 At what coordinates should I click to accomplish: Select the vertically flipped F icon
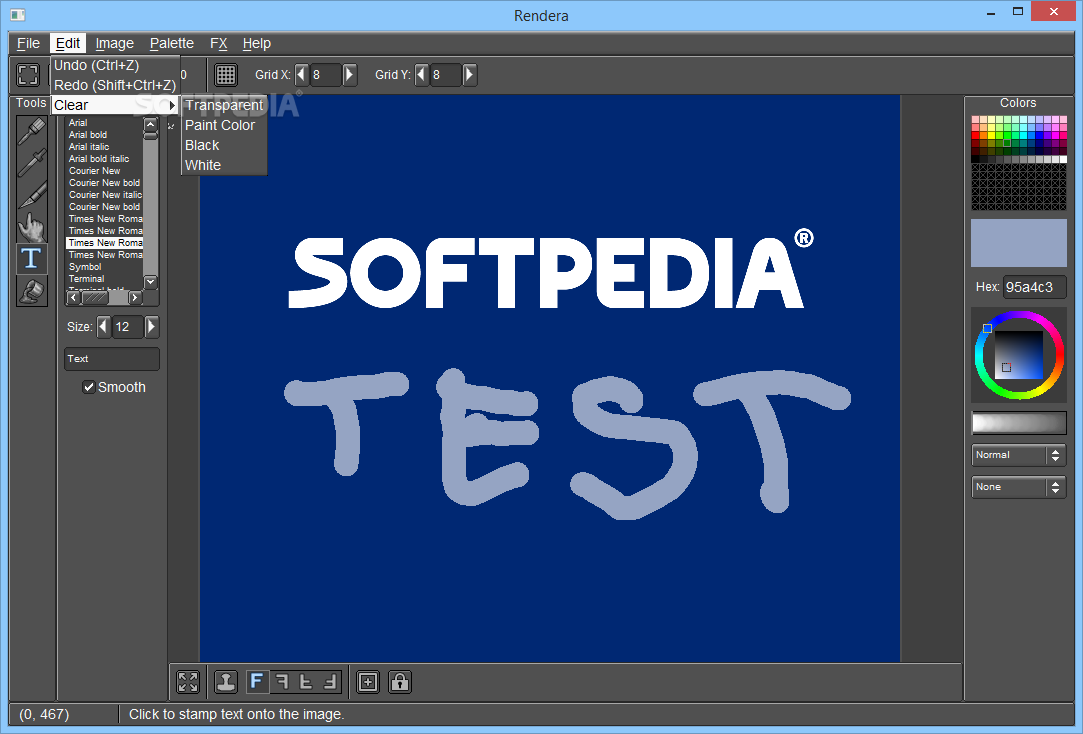click(306, 682)
